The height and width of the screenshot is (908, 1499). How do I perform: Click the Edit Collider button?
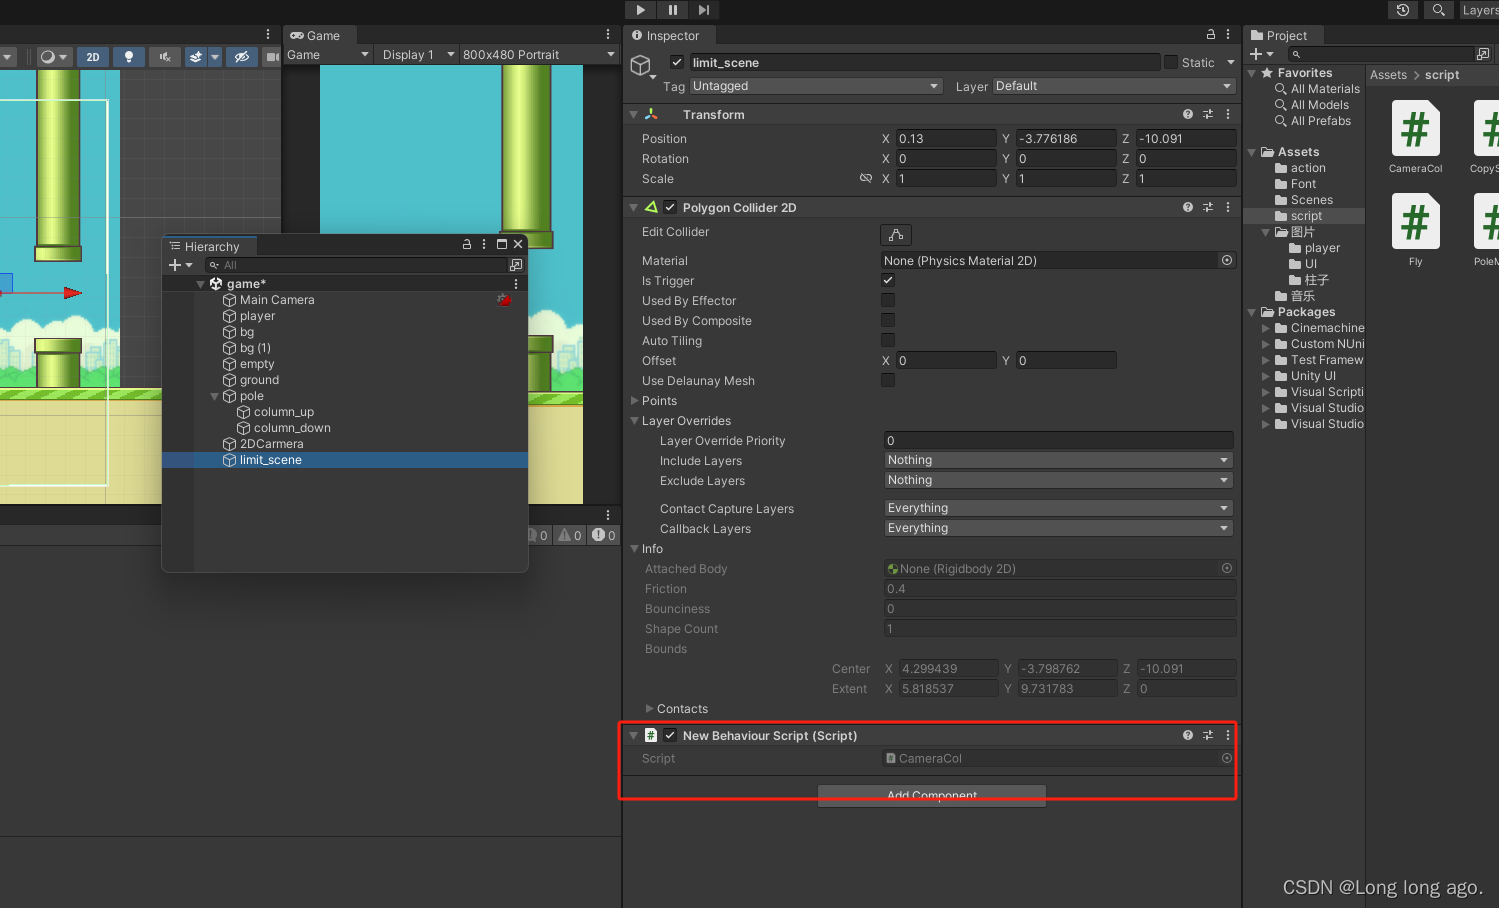(x=896, y=234)
